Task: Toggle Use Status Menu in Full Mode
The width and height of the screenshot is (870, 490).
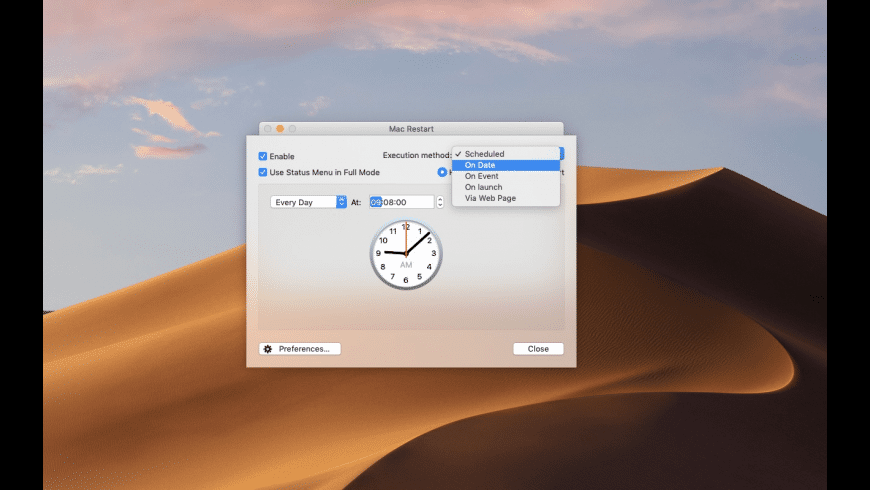Action: click(262, 173)
